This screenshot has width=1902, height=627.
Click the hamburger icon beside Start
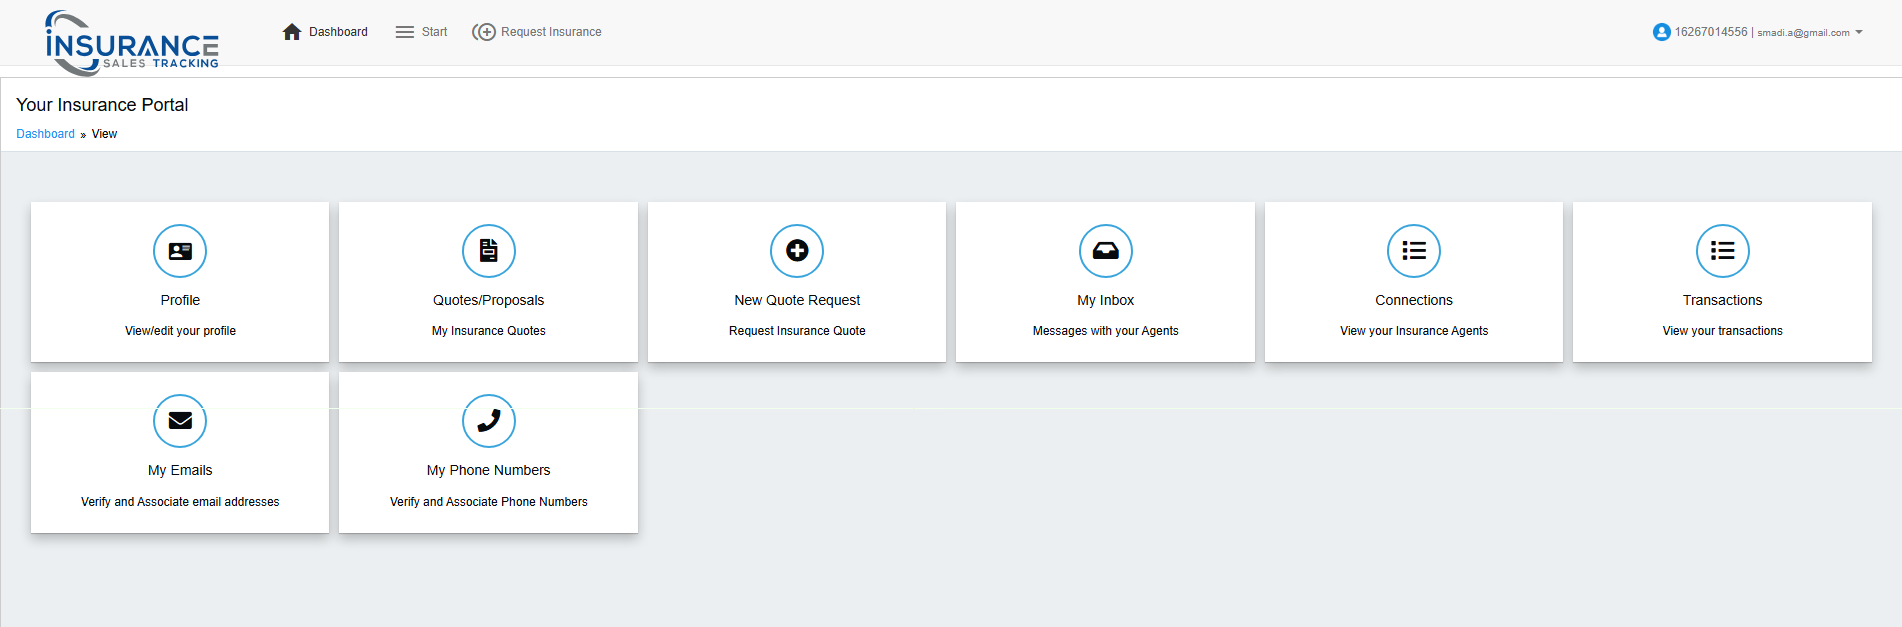(405, 32)
